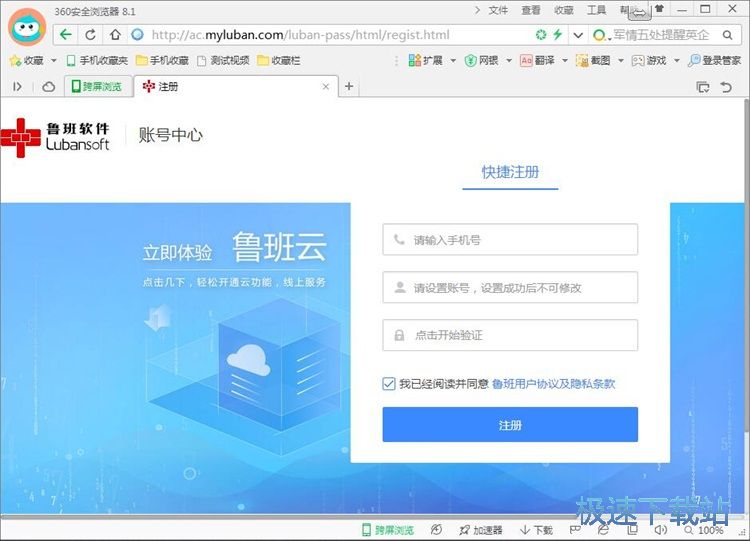Open 手机收藏夹 bookmark

coord(98,60)
